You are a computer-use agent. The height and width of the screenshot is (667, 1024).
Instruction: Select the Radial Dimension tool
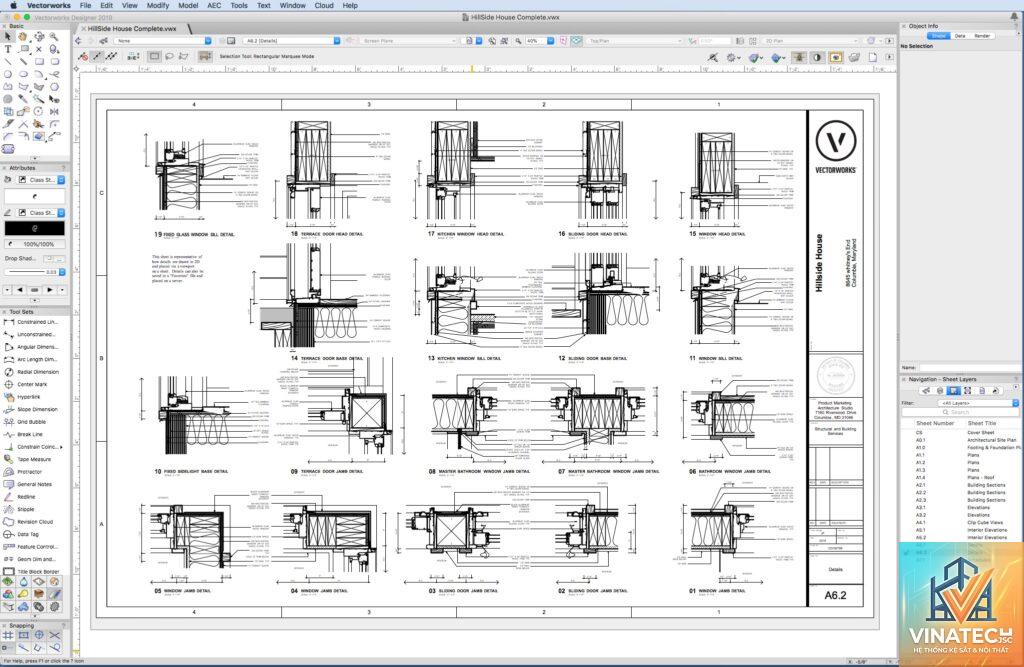point(33,372)
